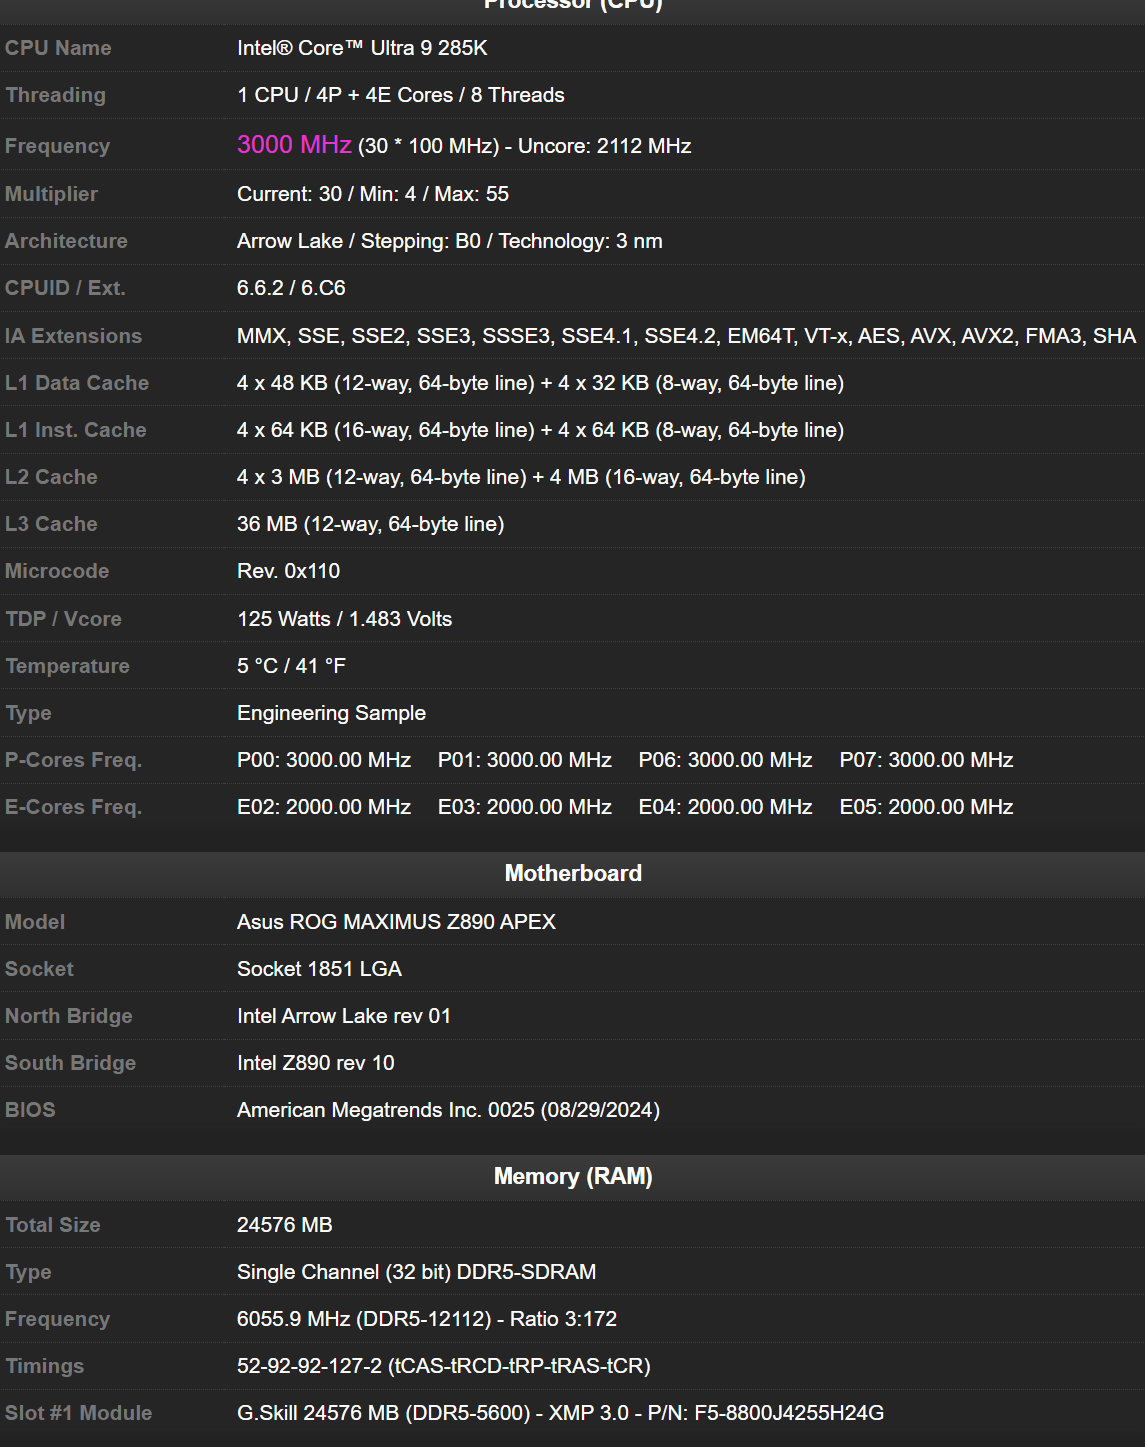Viewport: 1145px width, 1447px height.
Task: Click the Multiplier row label
Action: 51,194
